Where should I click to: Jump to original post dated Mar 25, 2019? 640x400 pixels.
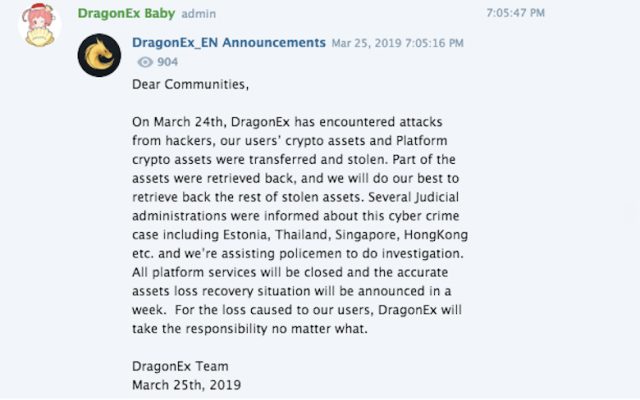(398, 43)
